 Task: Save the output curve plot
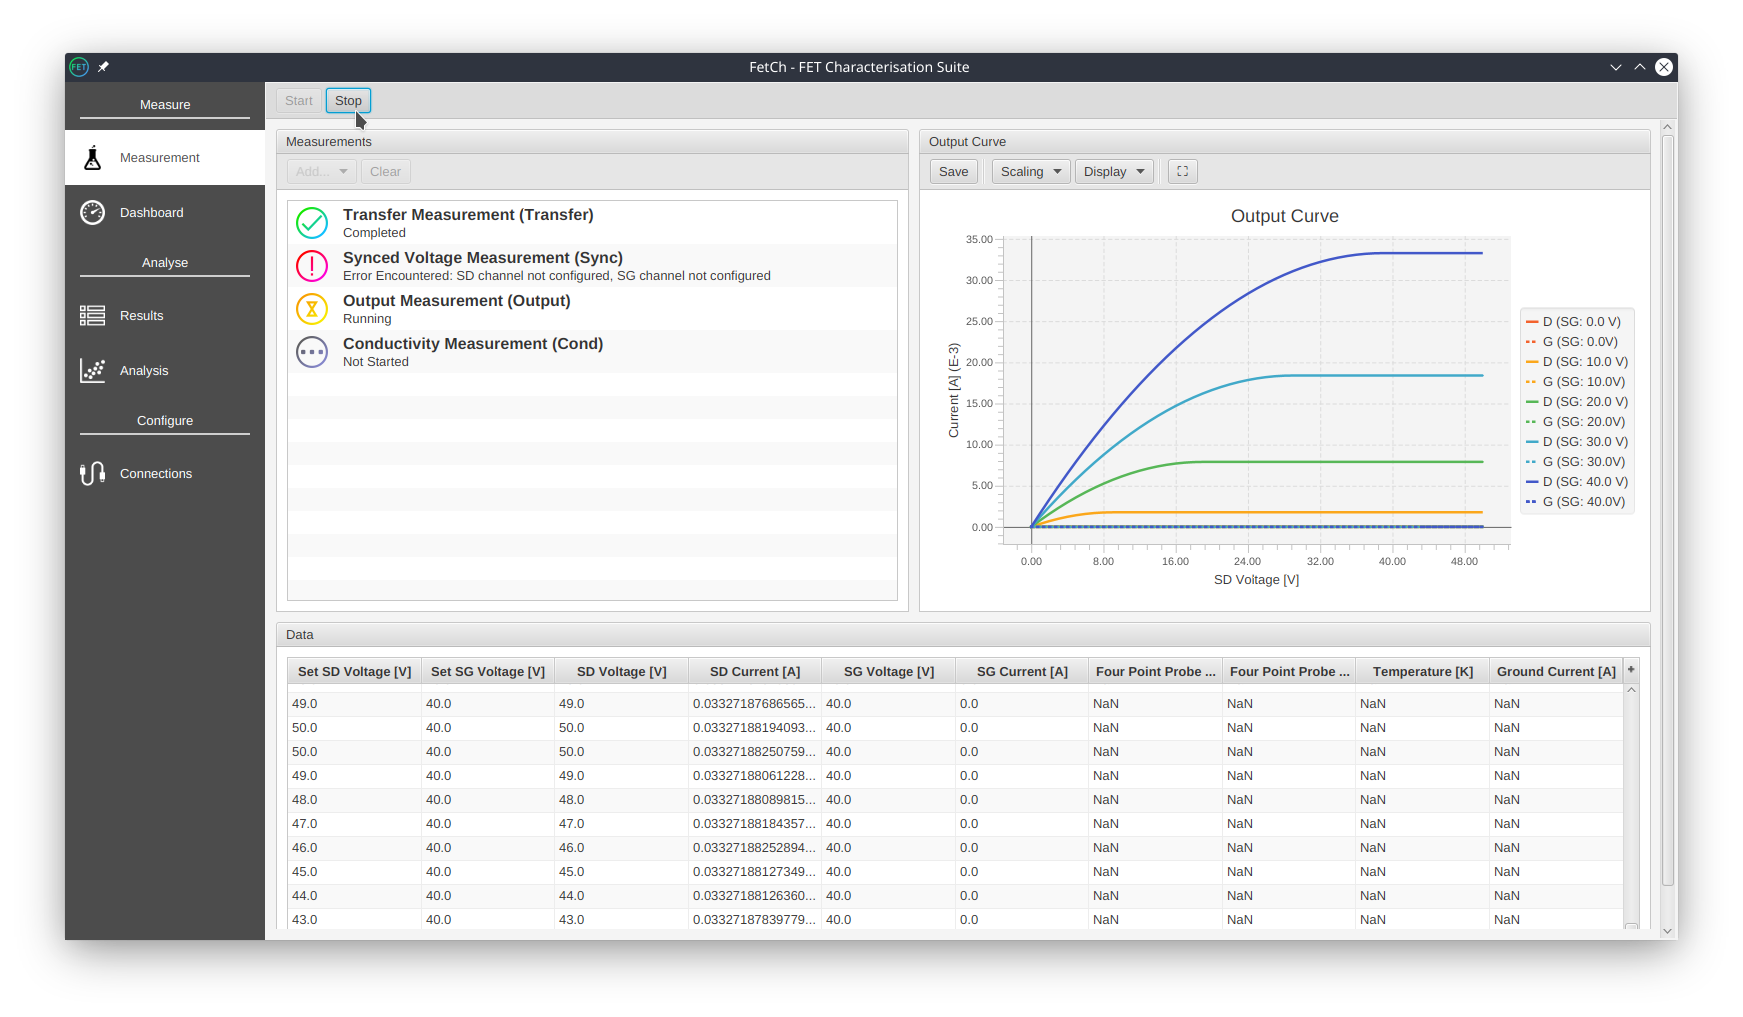[x=954, y=172]
